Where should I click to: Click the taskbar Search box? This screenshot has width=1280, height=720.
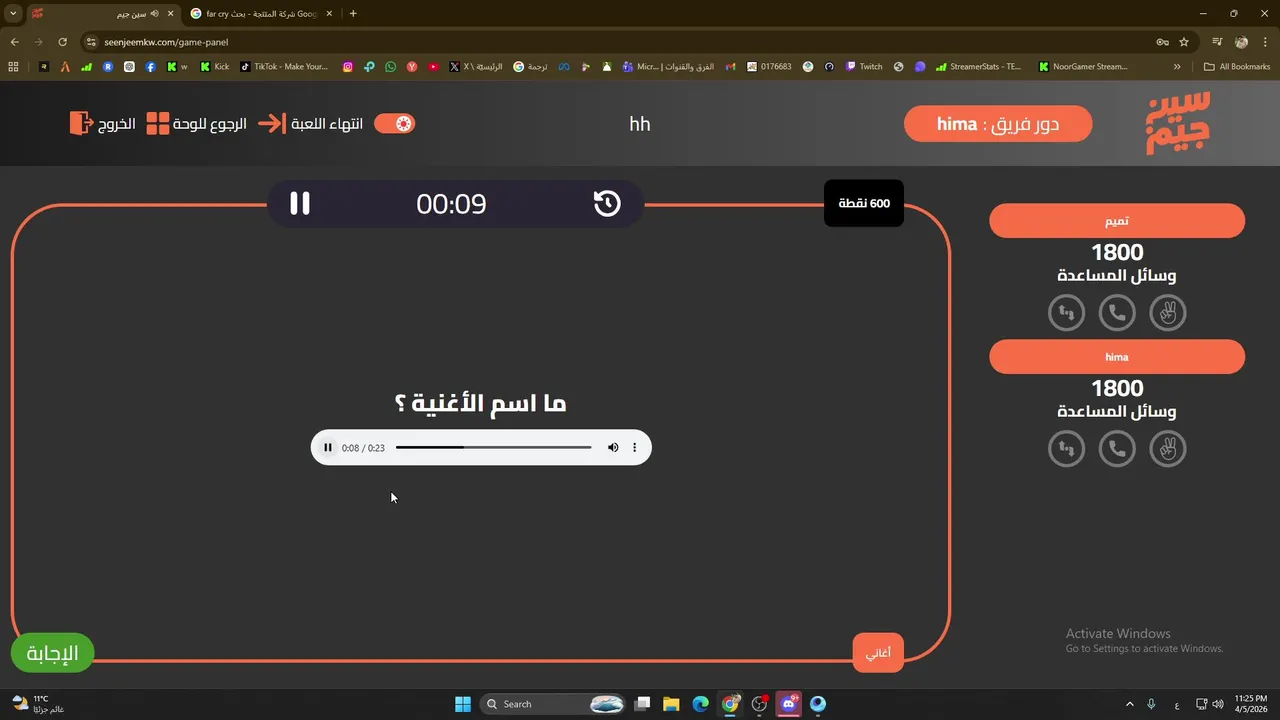(x=553, y=704)
